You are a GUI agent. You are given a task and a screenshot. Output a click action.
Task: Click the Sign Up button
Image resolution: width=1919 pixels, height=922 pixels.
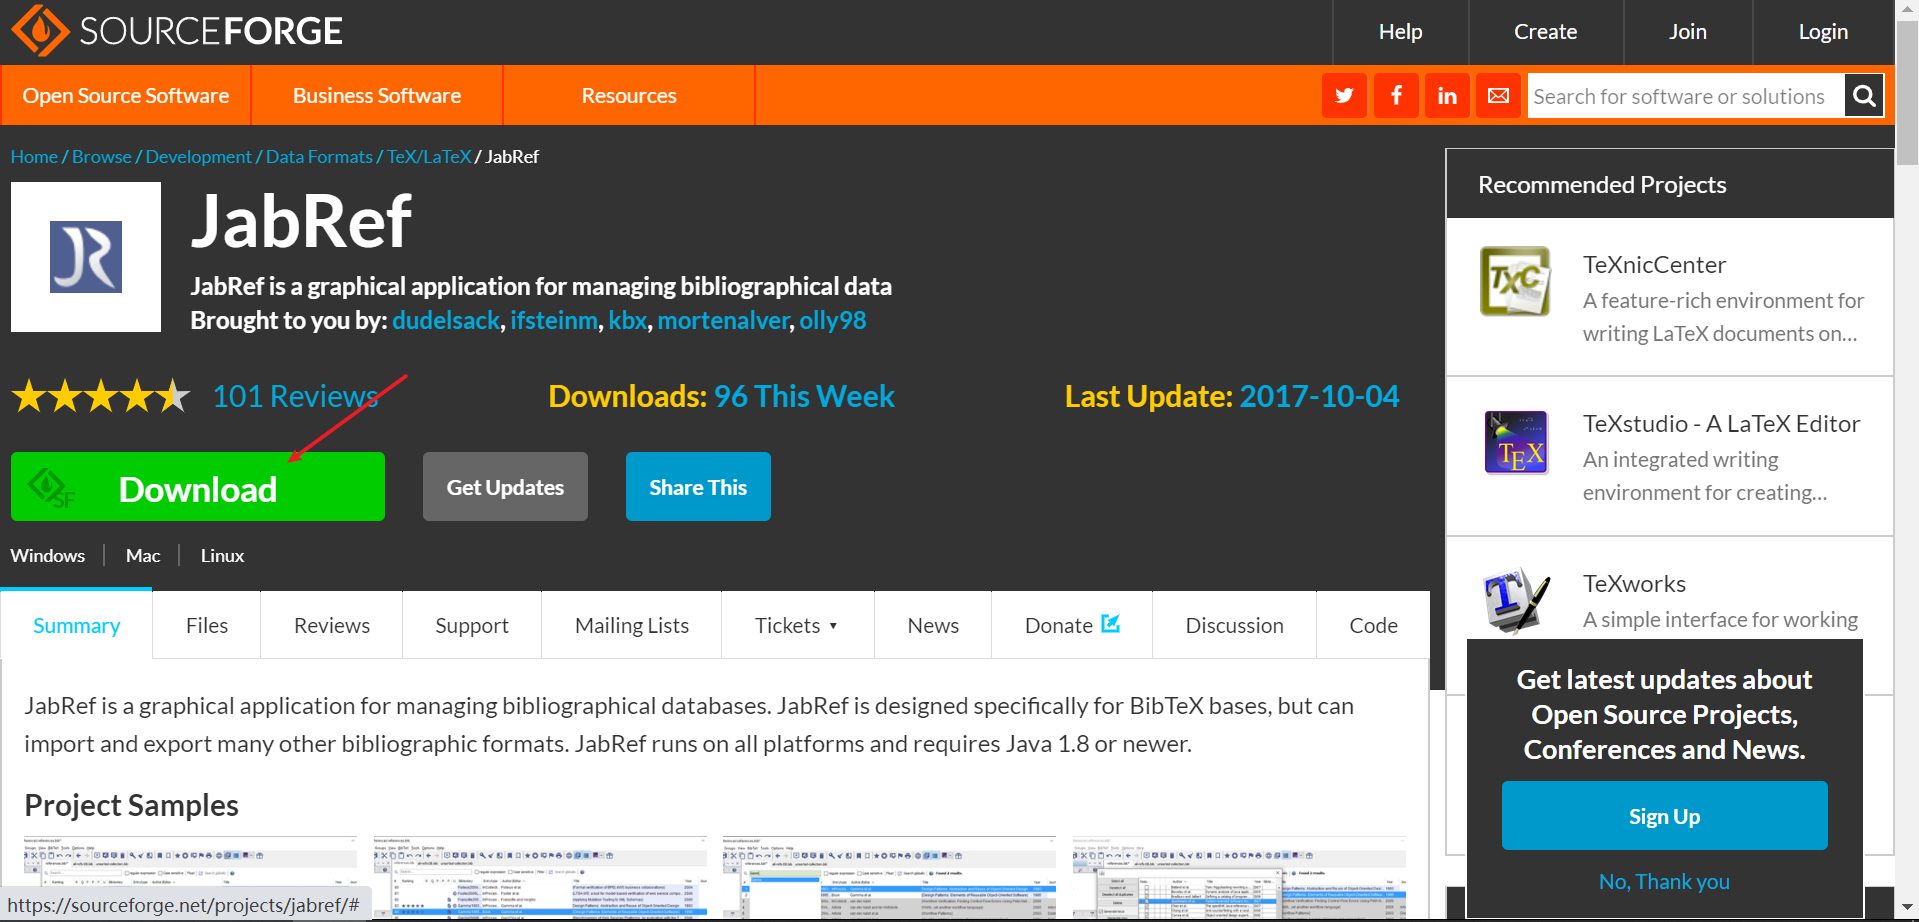pyautogui.click(x=1664, y=816)
